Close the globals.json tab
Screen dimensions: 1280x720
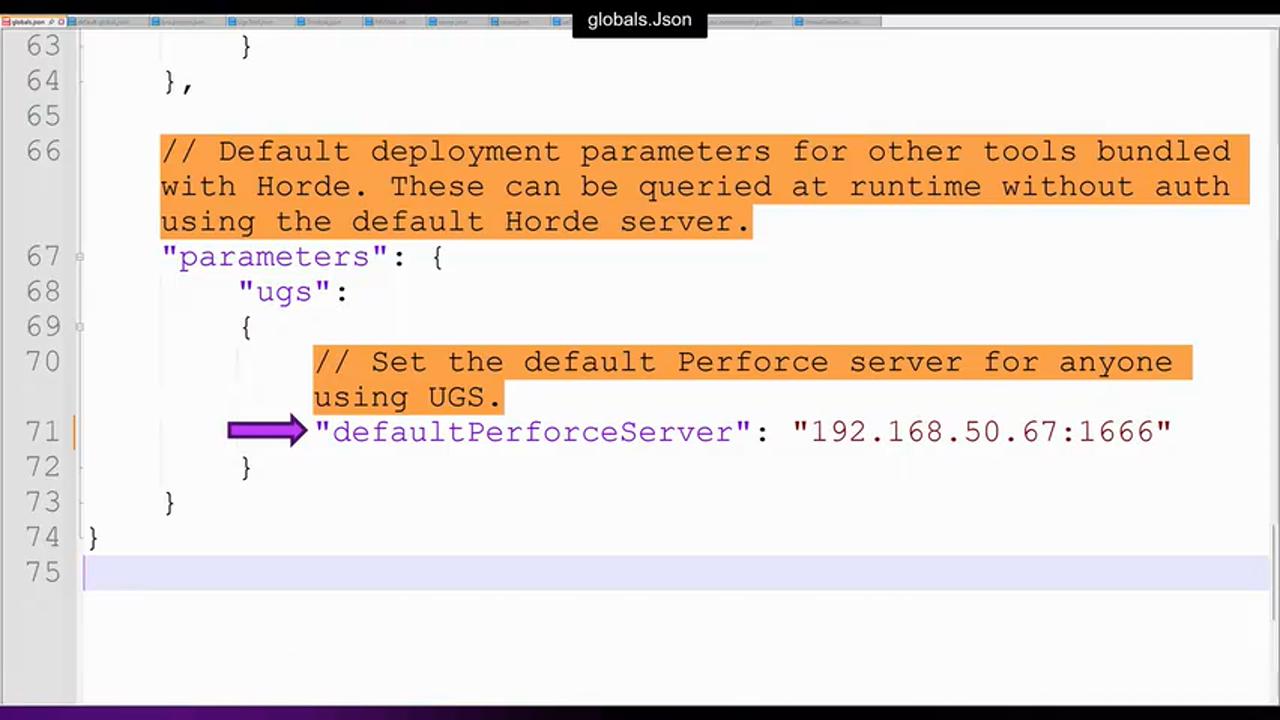(61, 21)
